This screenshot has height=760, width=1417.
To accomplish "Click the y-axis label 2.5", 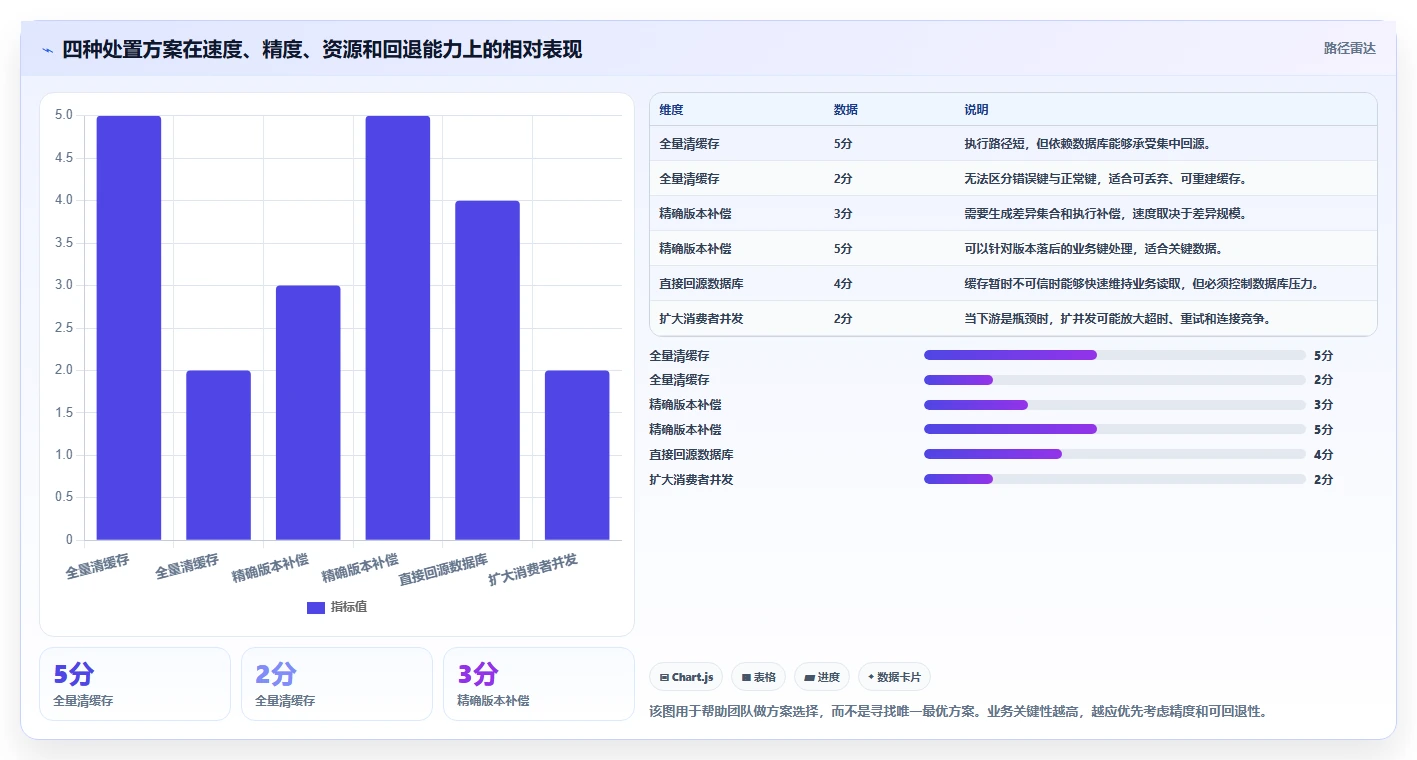I will click(63, 328).
